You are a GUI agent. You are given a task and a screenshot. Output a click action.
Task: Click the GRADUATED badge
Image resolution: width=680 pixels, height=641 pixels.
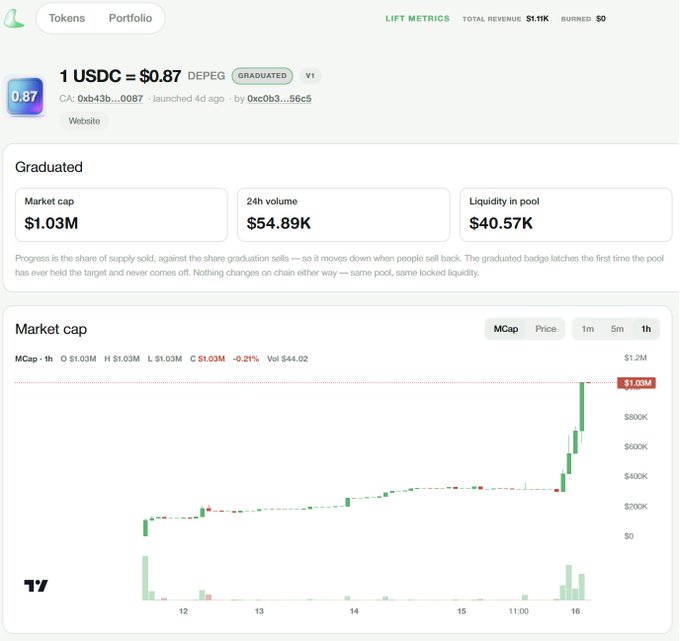pyautogui.click(x=262, y=75)
